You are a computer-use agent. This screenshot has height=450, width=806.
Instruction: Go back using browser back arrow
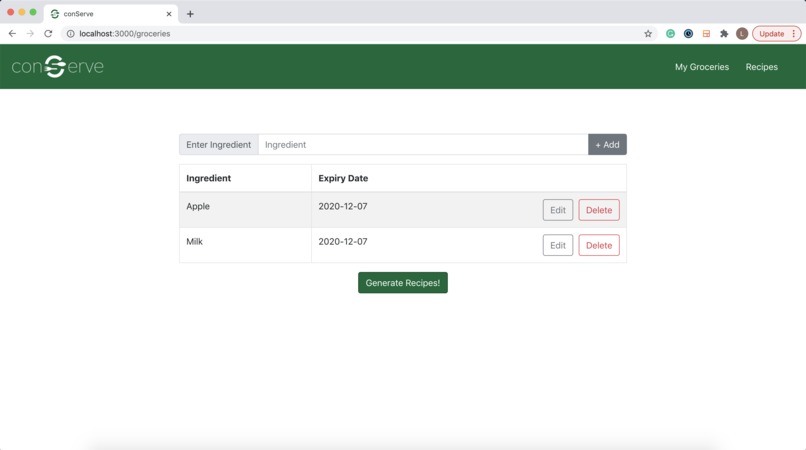(12, 33)
